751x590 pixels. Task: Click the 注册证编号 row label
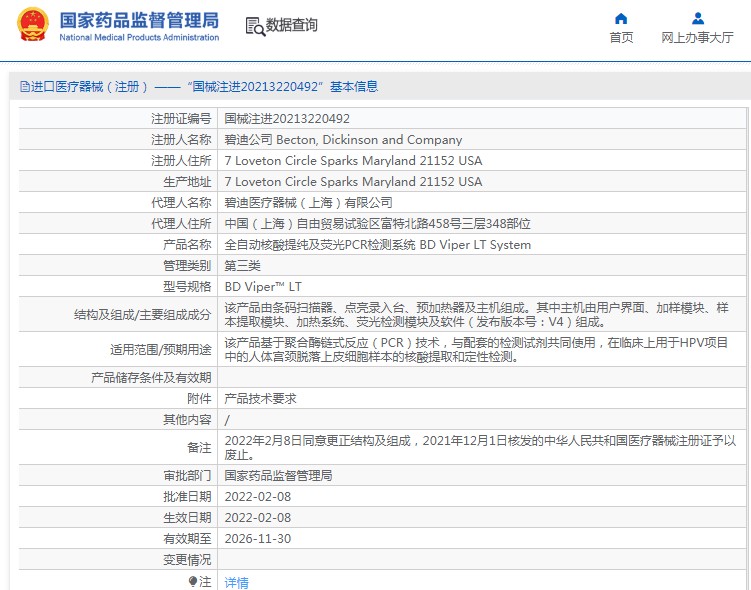pyautogui.click(x=181, y=119)
